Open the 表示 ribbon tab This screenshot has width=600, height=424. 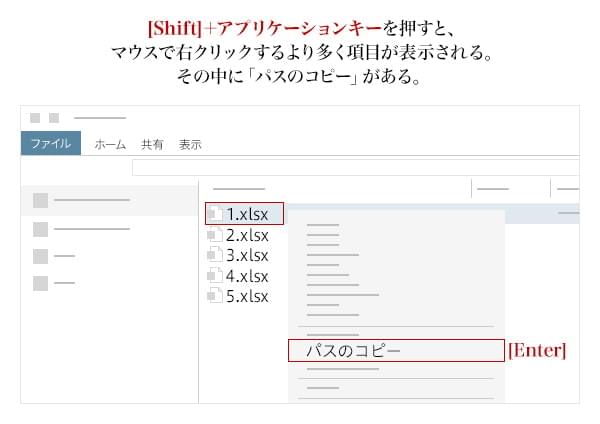190,144
